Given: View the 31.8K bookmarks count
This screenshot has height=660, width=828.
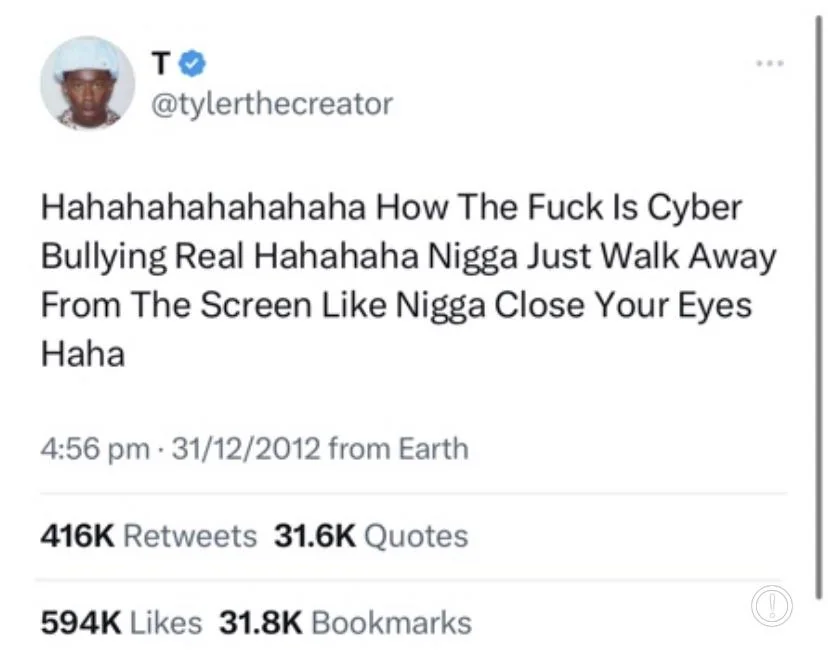Looking at the screenshot, I should (261, 623).
